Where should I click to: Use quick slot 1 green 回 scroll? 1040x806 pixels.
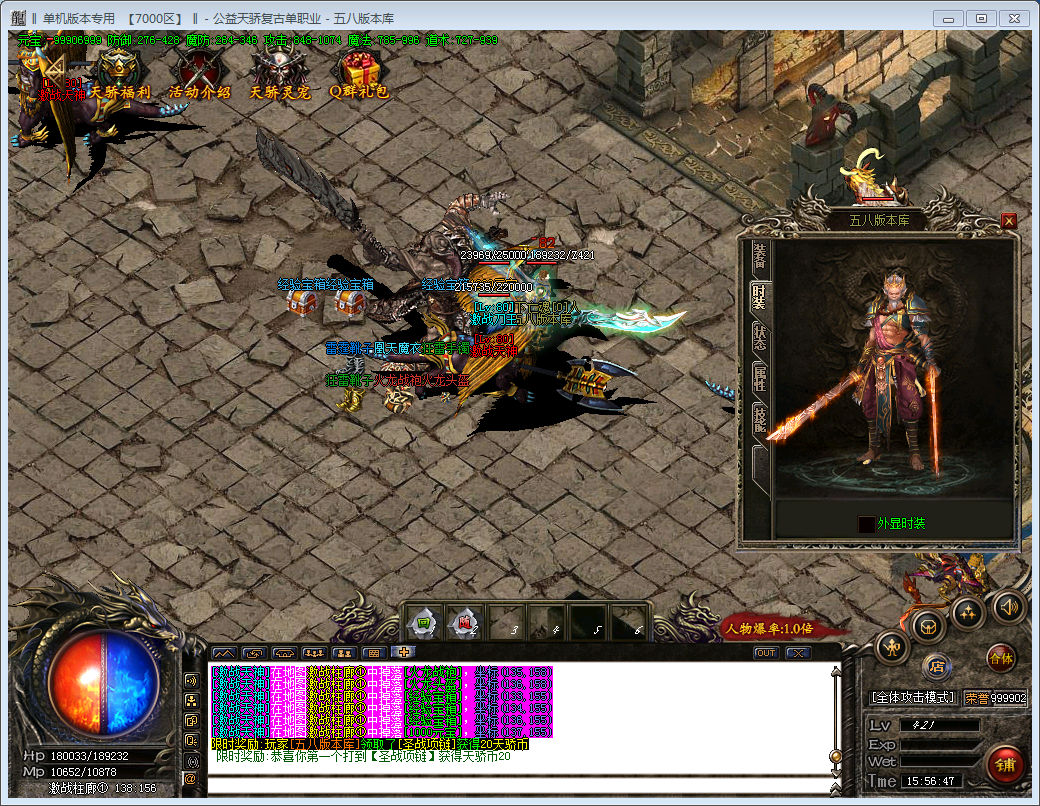424,622
